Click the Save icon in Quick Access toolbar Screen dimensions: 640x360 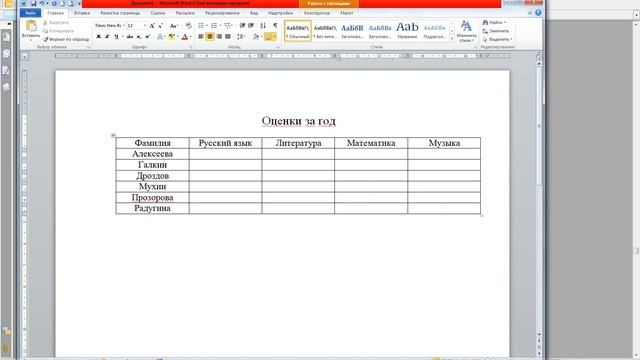(33, 3)
